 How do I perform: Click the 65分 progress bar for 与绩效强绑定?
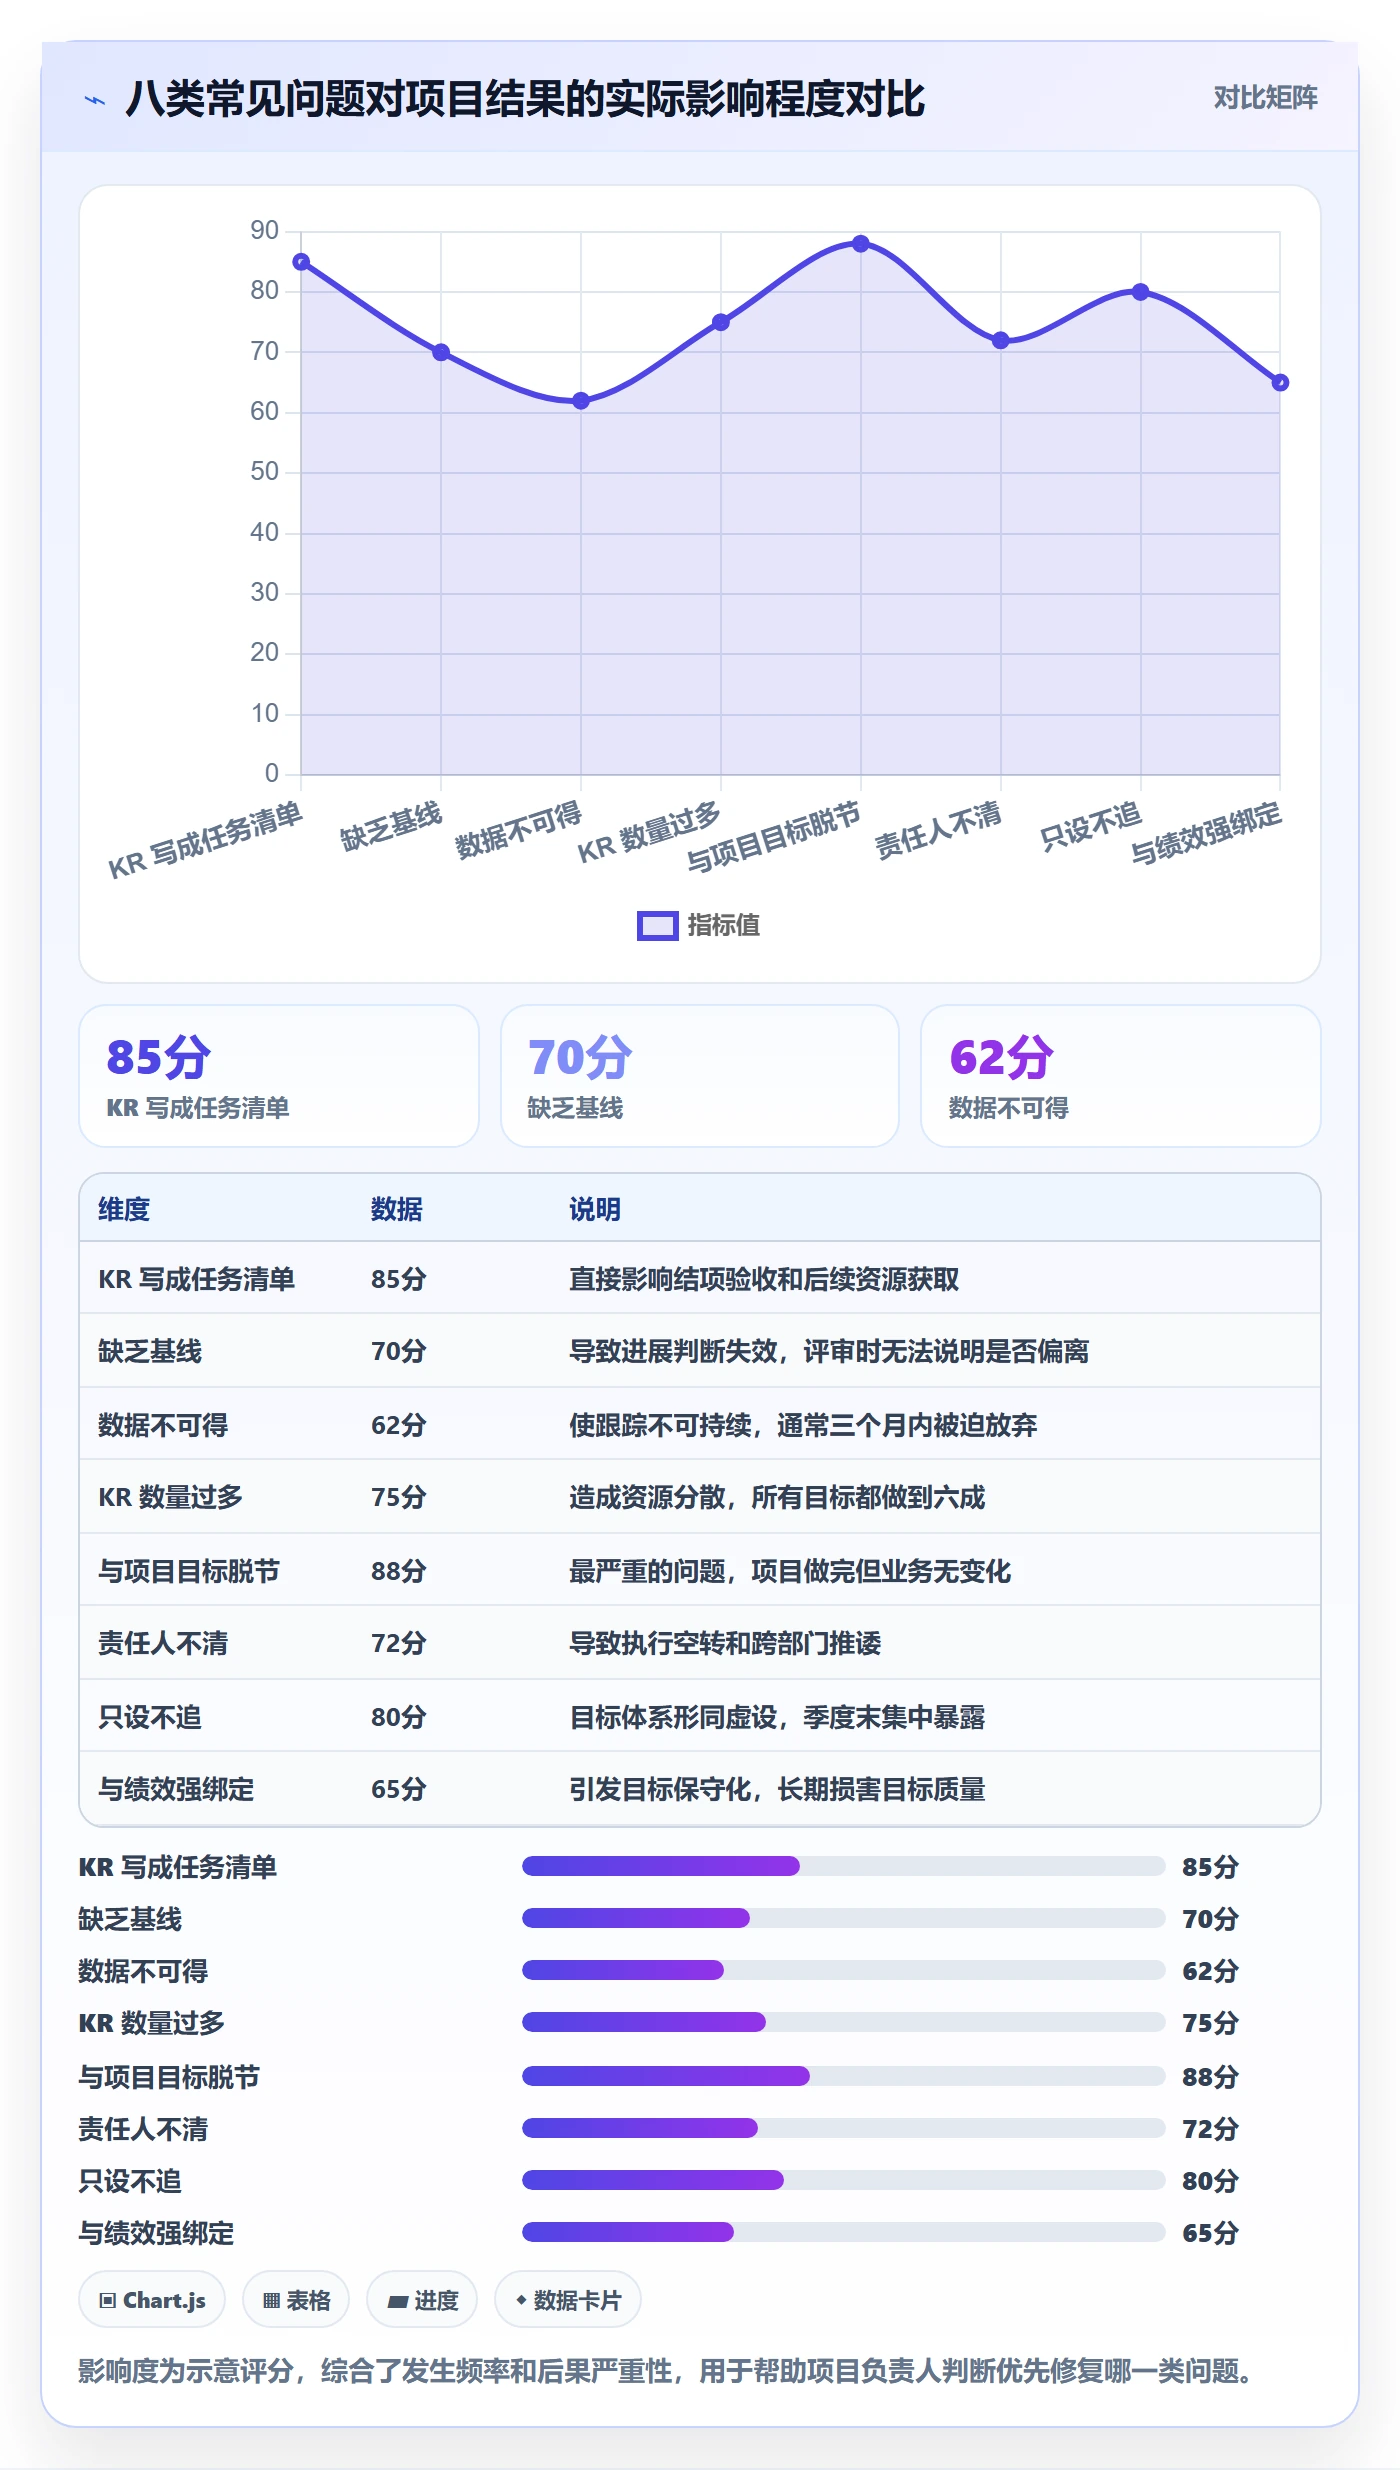pyautogui.click(x=844, y=2232)
